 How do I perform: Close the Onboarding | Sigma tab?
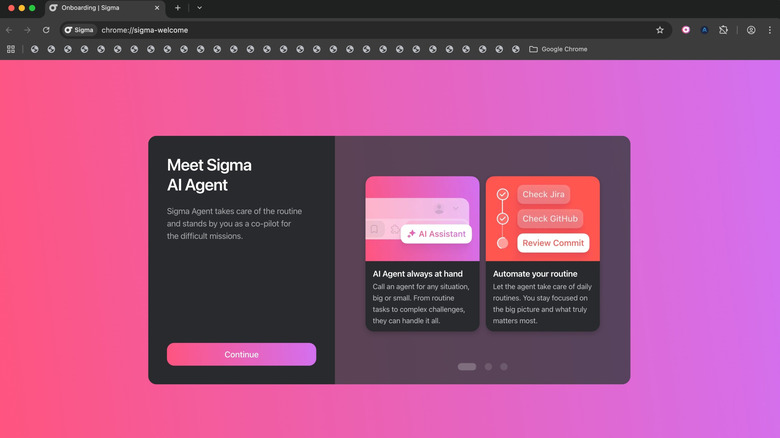(x=157, y=8)
